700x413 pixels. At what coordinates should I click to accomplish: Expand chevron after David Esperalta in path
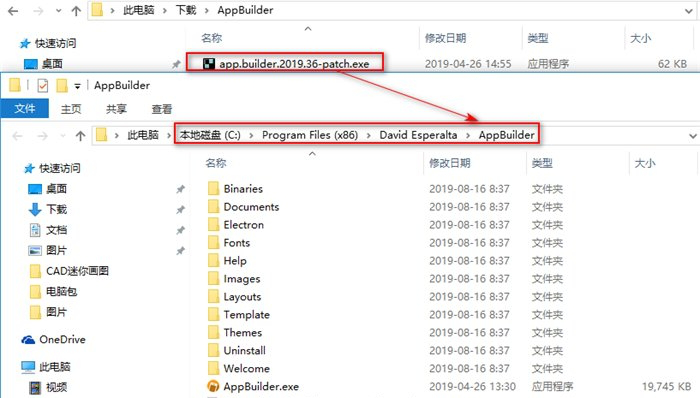[x=468, y=135]
